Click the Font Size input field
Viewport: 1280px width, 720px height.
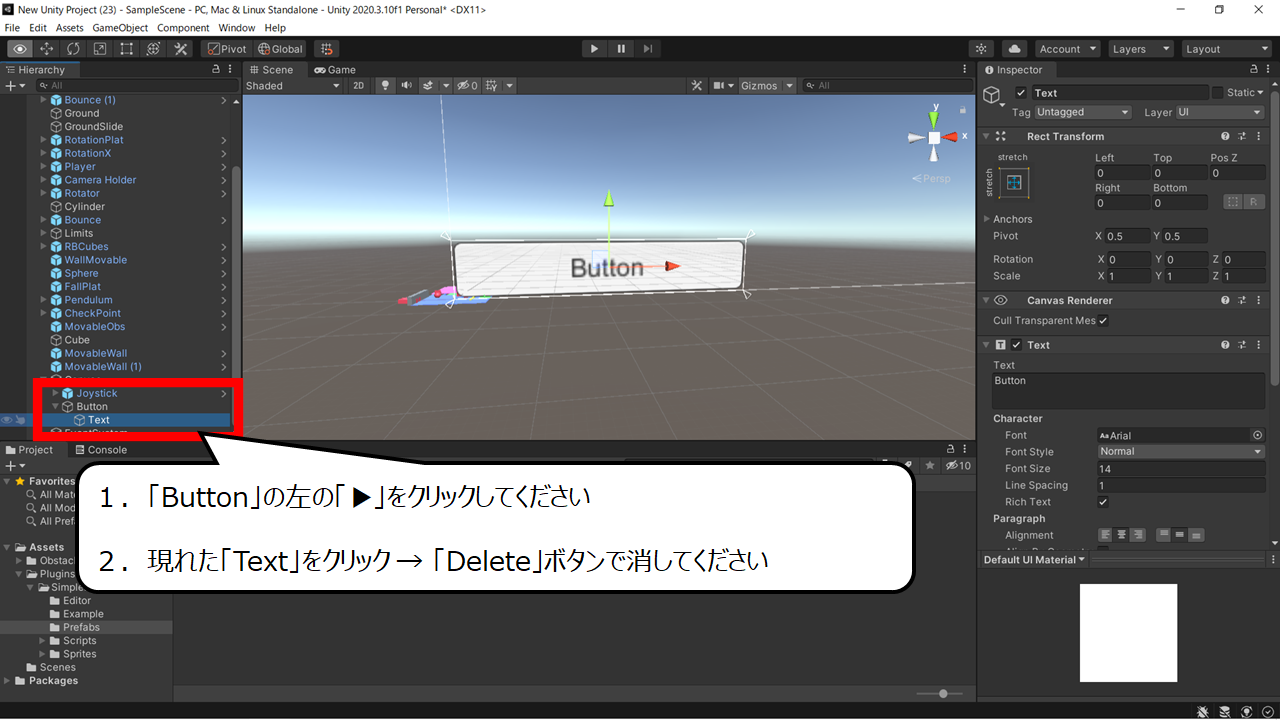[x=1181, y=469]
